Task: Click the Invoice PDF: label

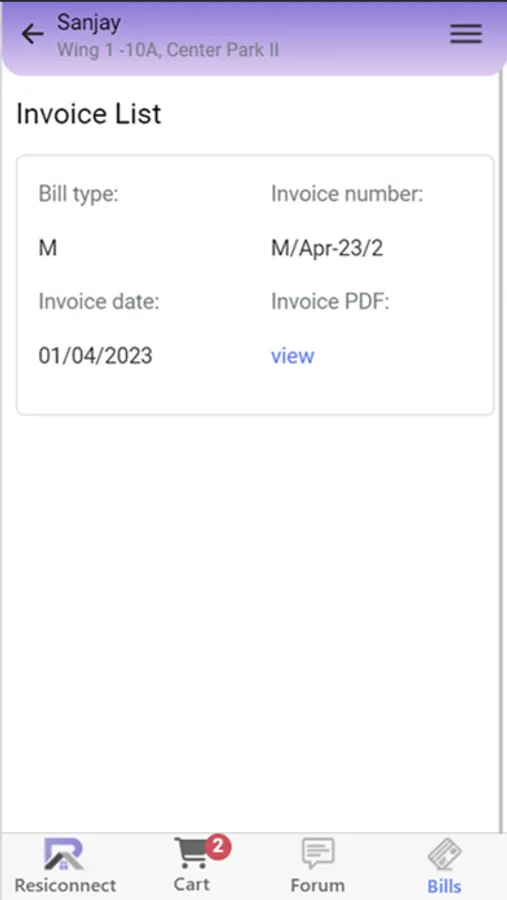Action: (330, 301)
